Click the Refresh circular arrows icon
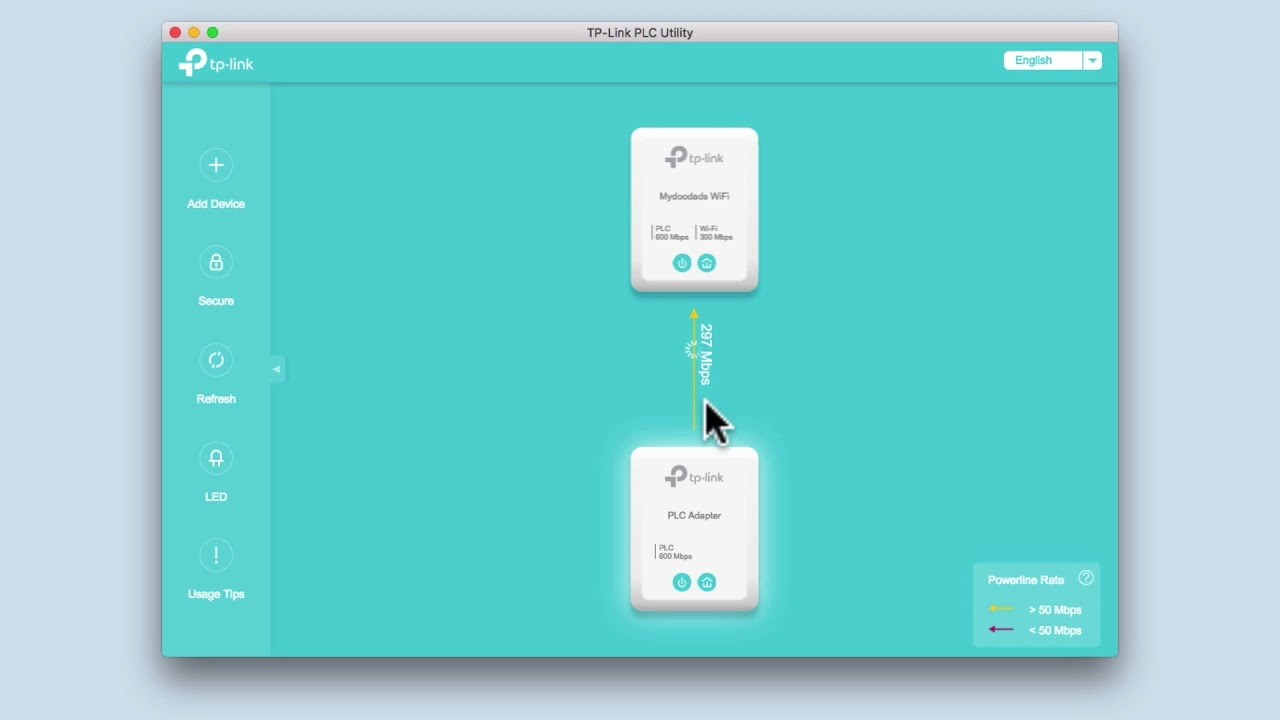Viewport: 1280px width, 720px height. 216,360
